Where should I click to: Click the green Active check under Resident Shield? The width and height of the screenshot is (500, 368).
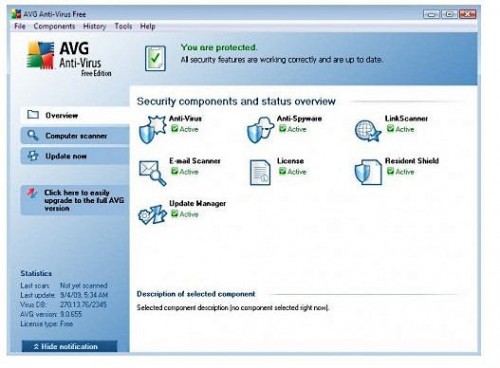[x=391, y=171]
